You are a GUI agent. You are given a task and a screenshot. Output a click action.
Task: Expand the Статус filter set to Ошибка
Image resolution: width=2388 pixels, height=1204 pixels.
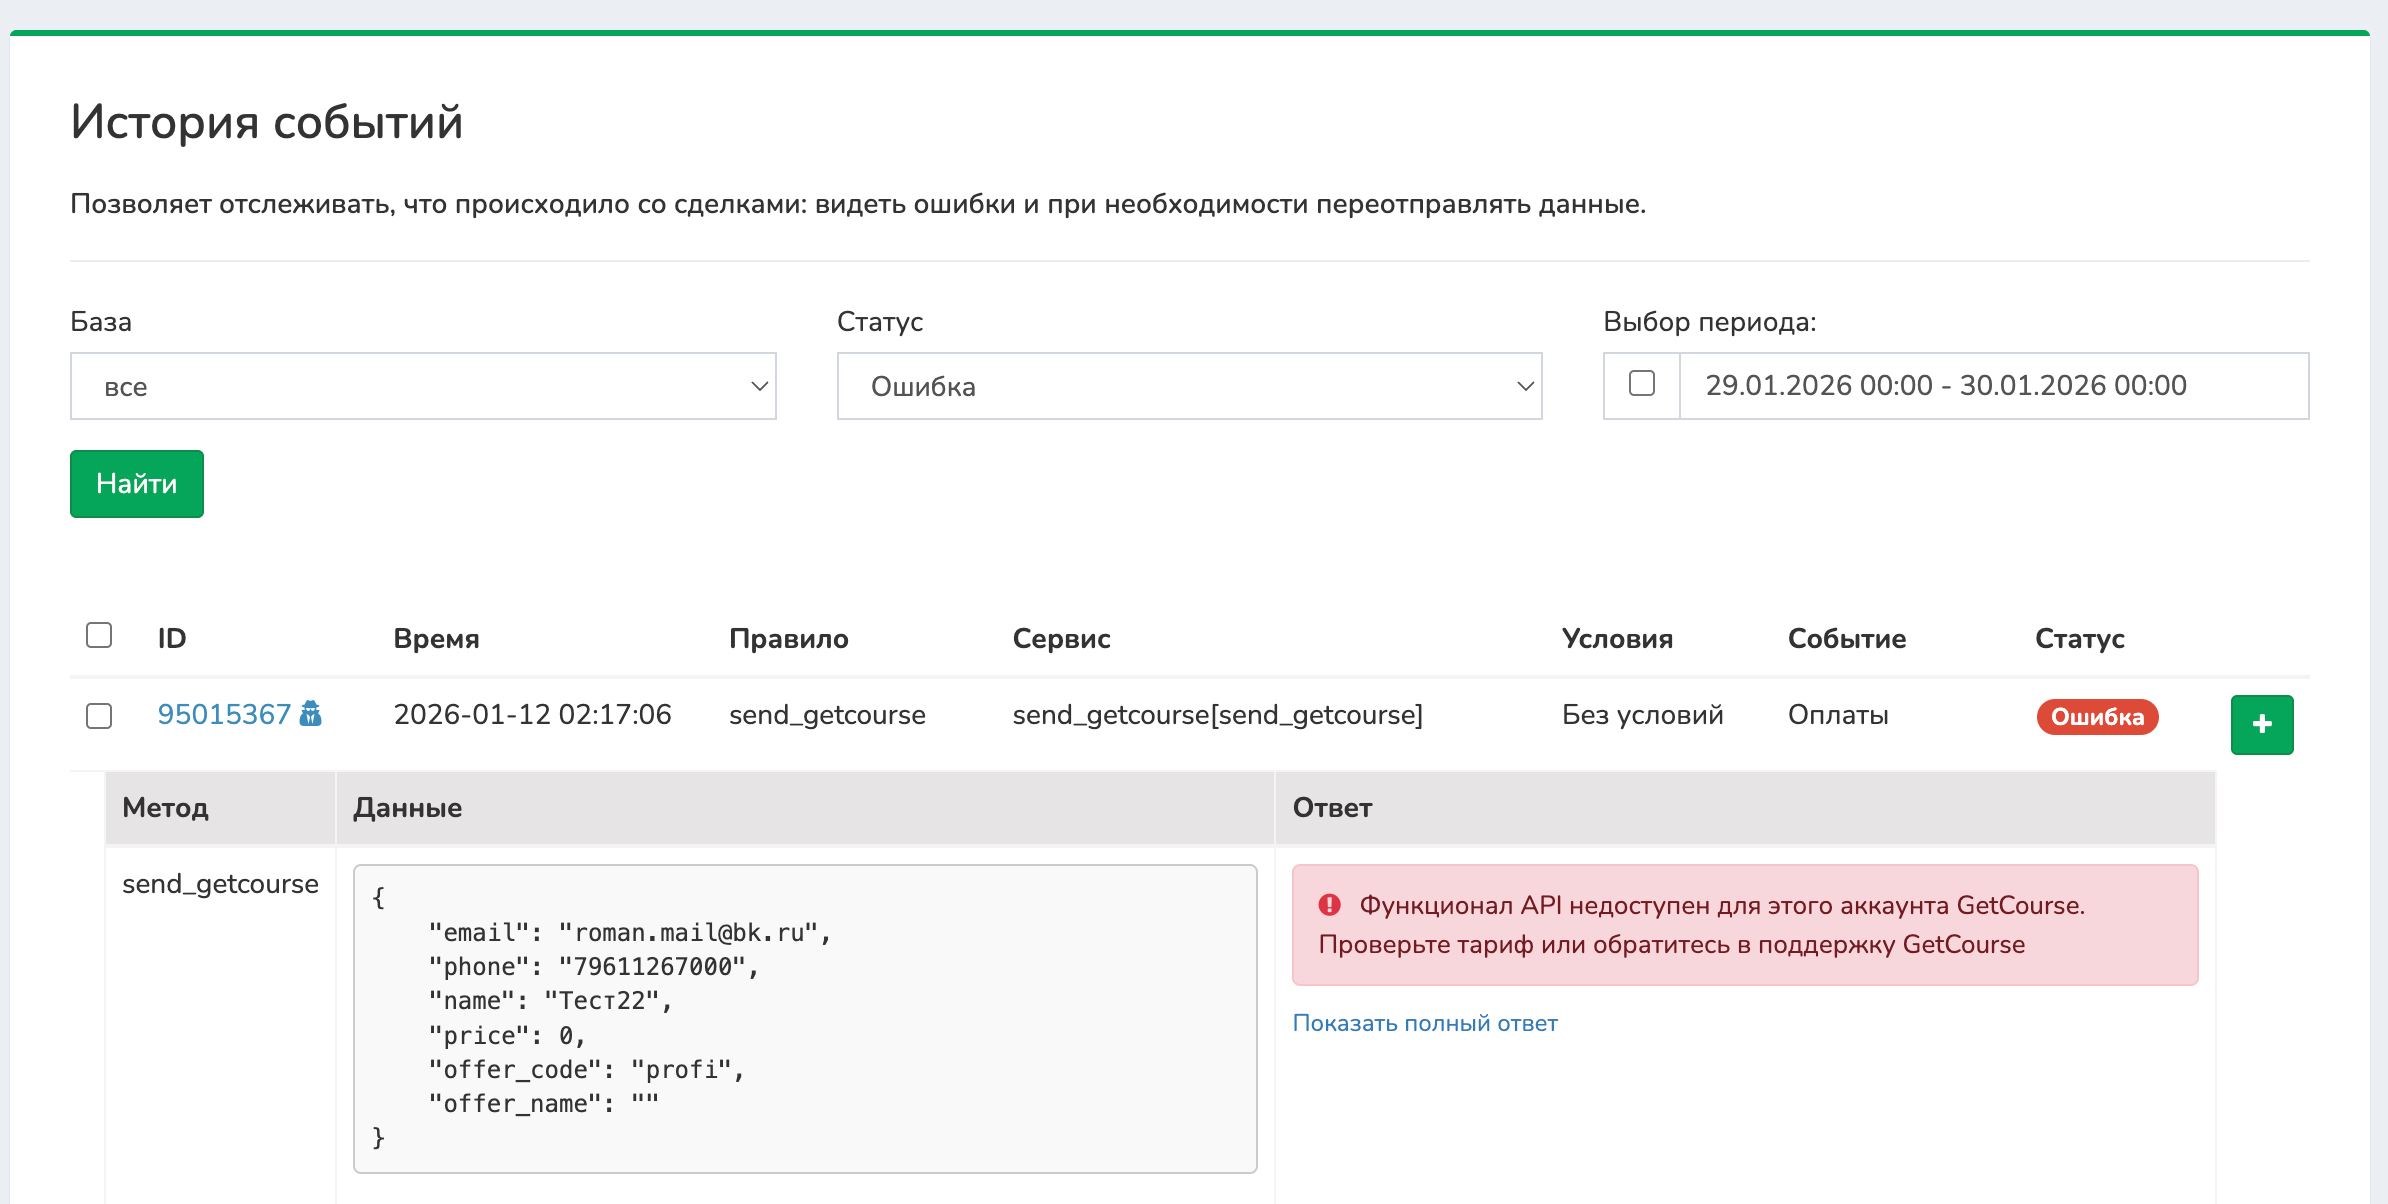(x=1189, y=386)
